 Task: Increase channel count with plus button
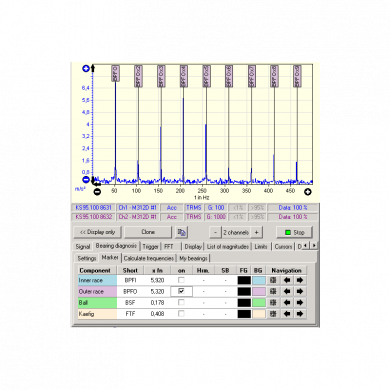256,232
